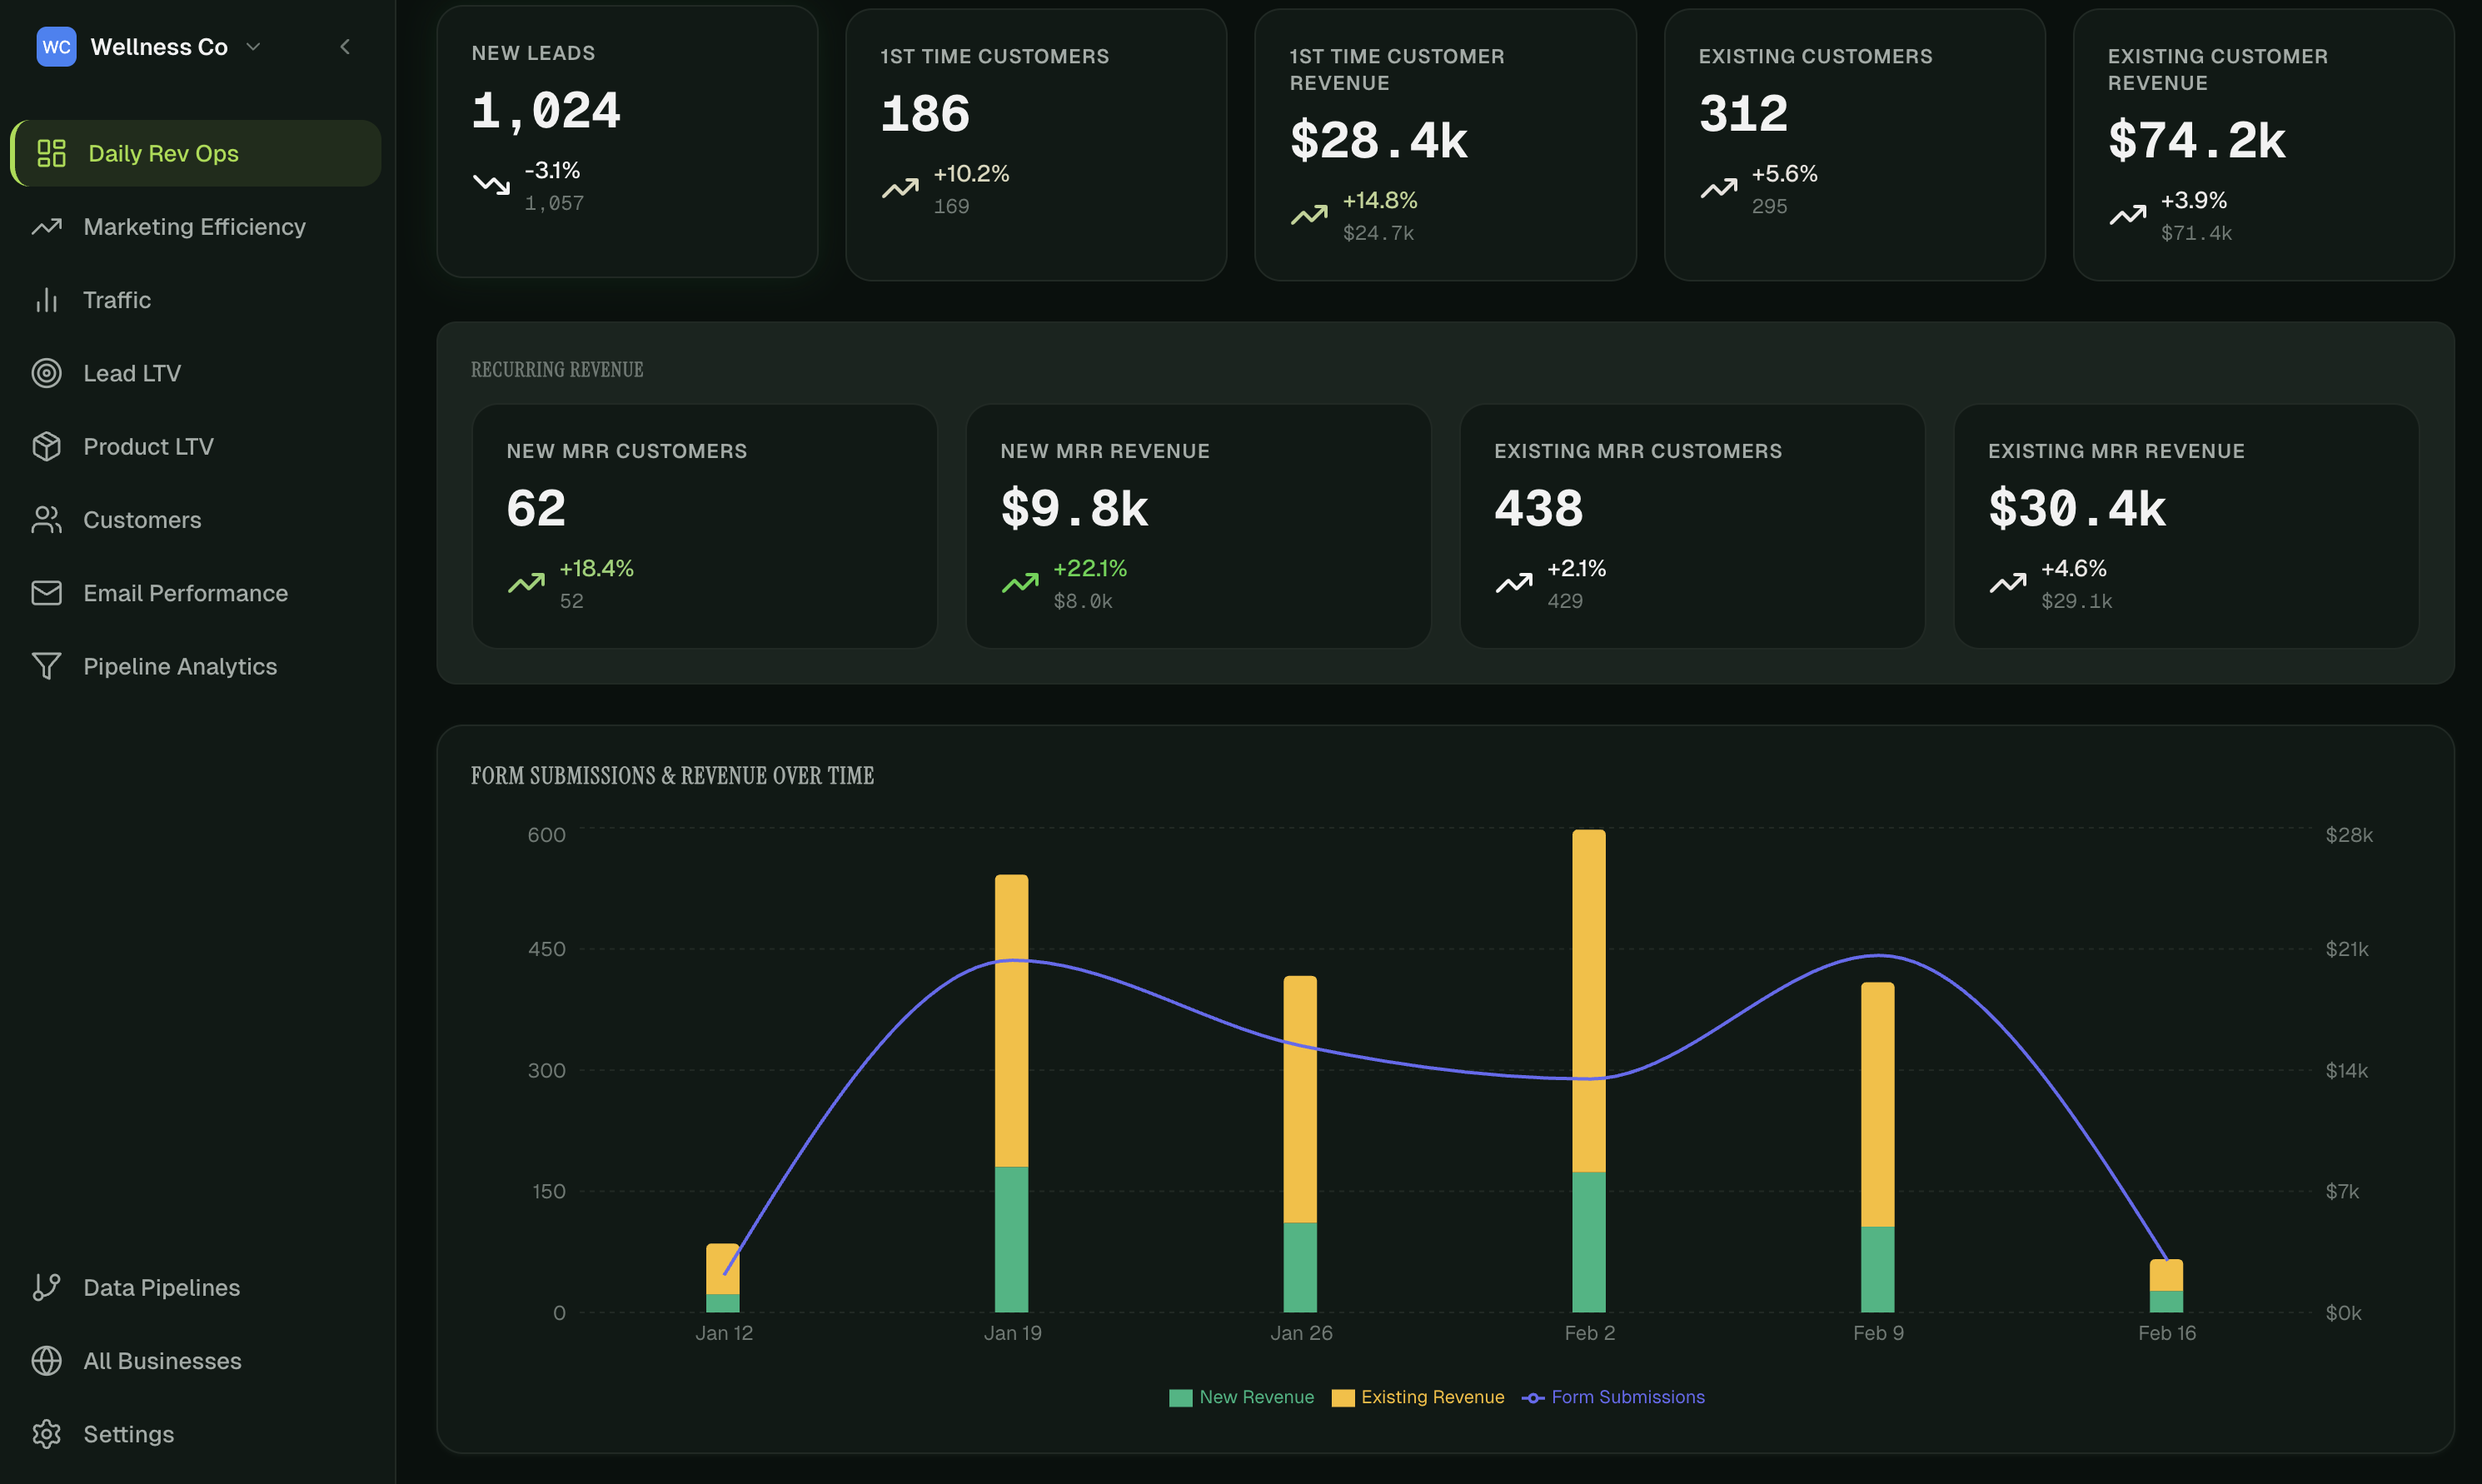Click the Pipeline Analytics funnel icon
Image resolution: width=2482 pixels, height=1484 pixels.
click(x=46, y=666)
